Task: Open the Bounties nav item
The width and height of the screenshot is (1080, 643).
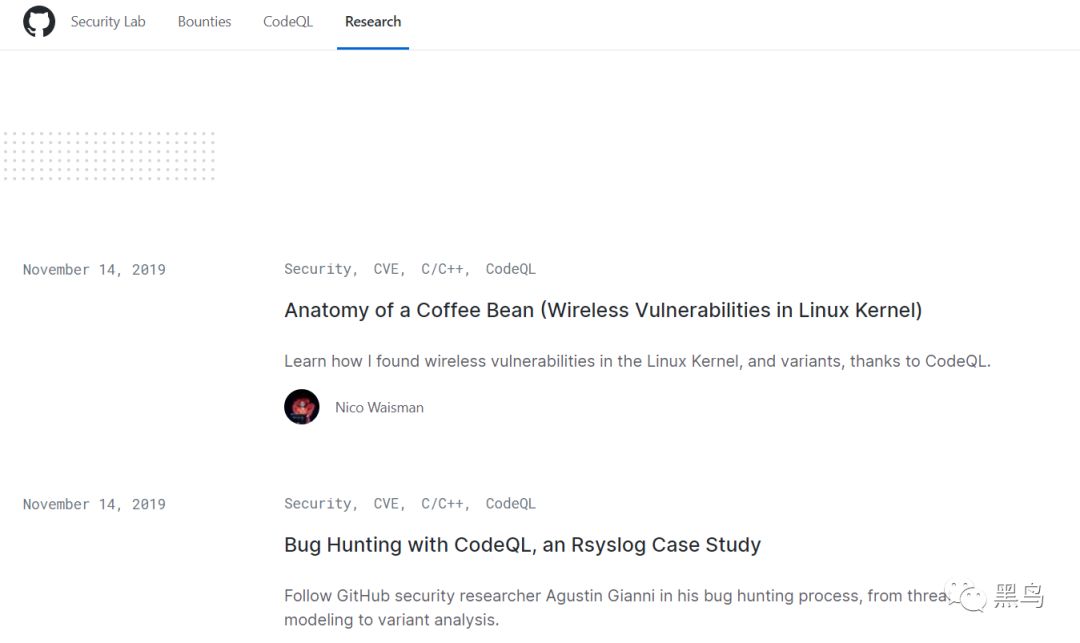Action: click(205, 21)
